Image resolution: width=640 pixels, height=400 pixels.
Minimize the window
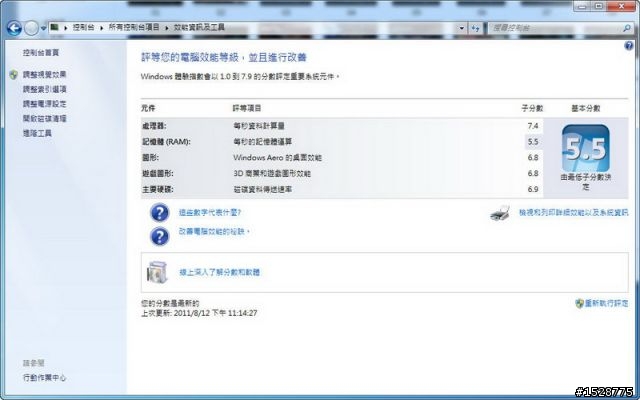(x=582, y=6)
